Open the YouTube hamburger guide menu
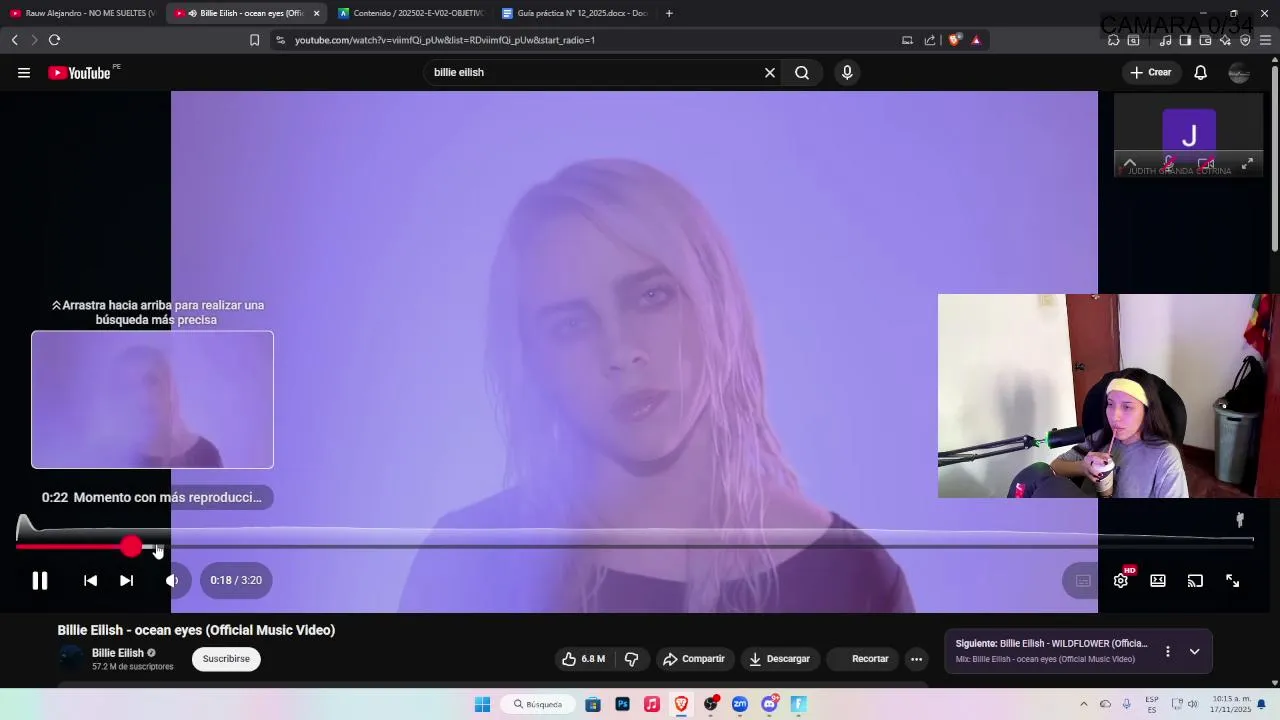The image size is (1280, 720). click(24, 72)
